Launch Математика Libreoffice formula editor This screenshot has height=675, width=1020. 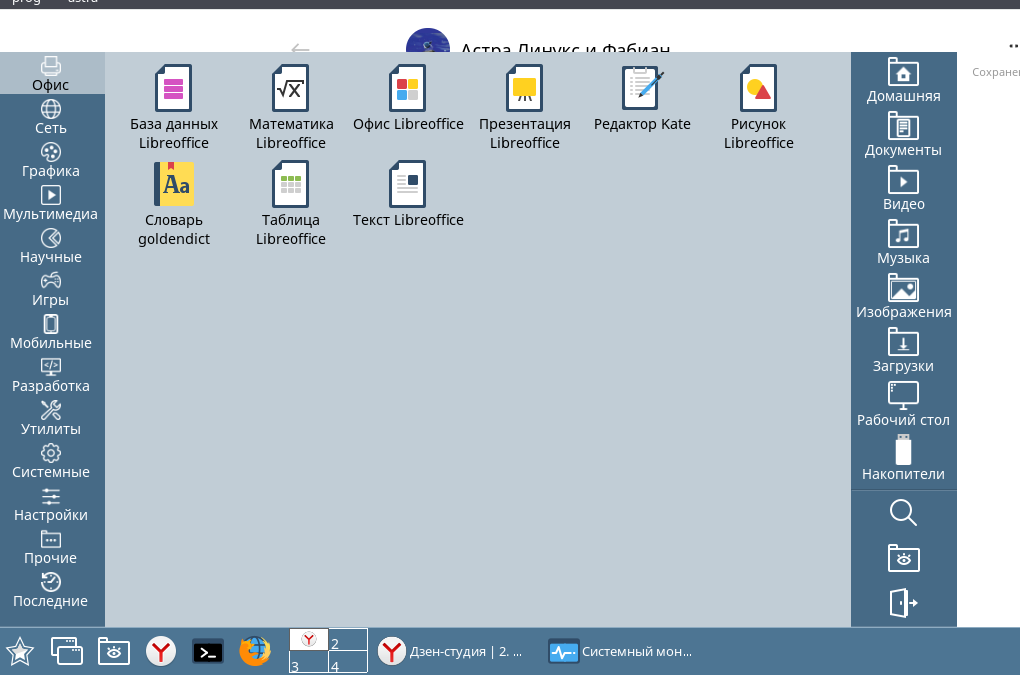coord(291,107)
